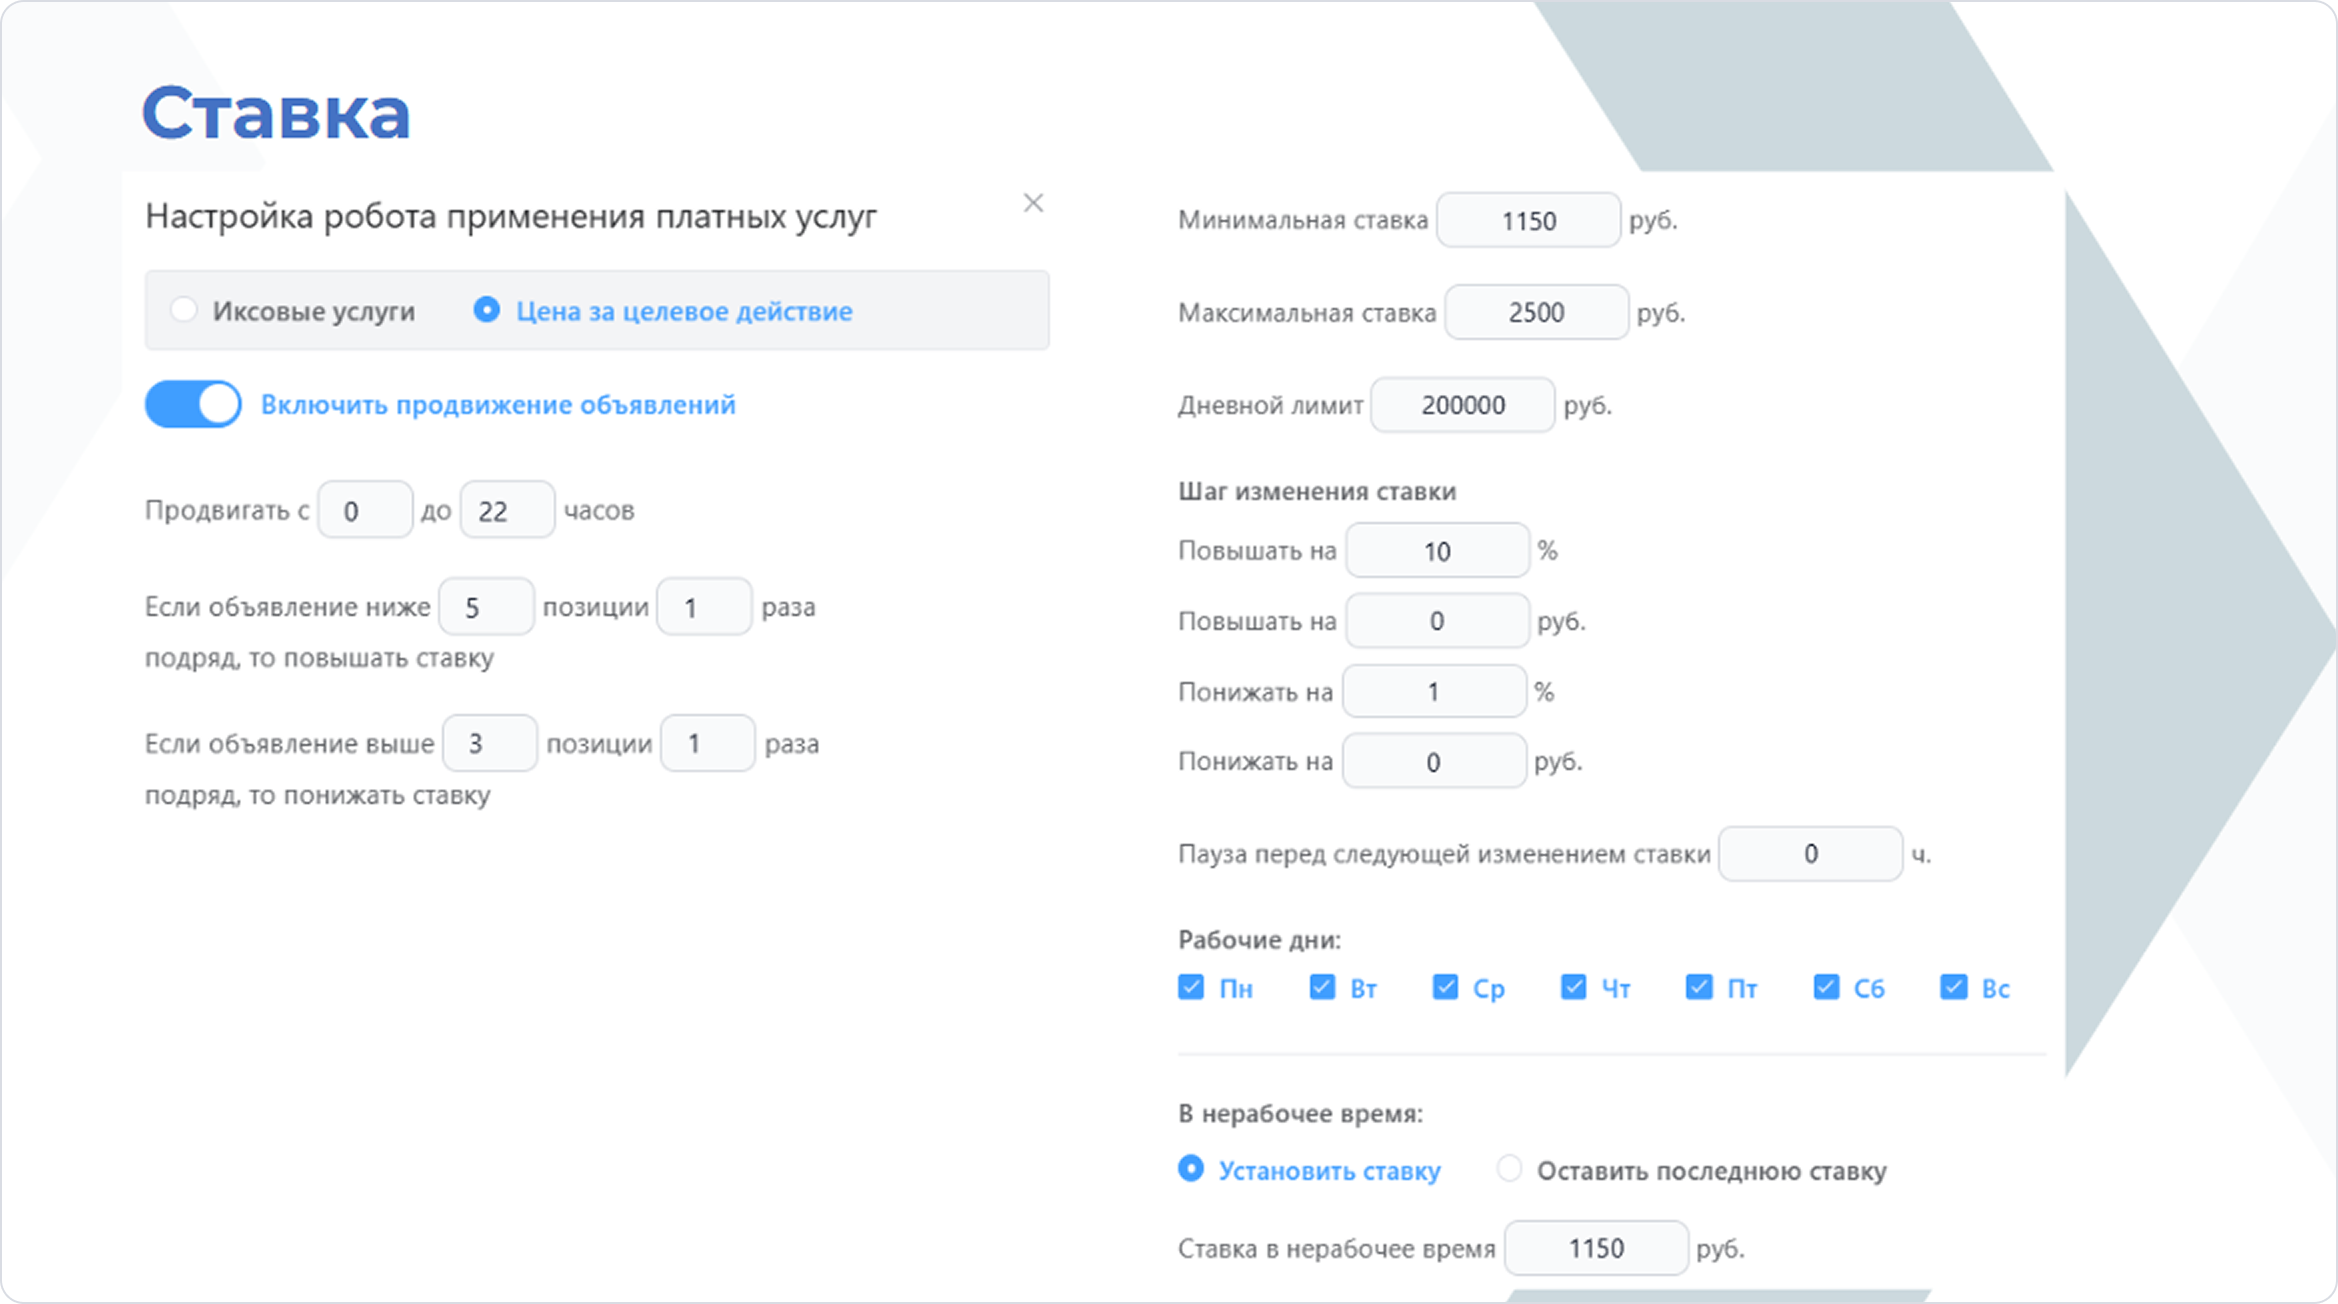Choose 'Оставить последнюю ставку' radio option
Screen dimensions: 2338x1304
(x=1509, y=1169)
